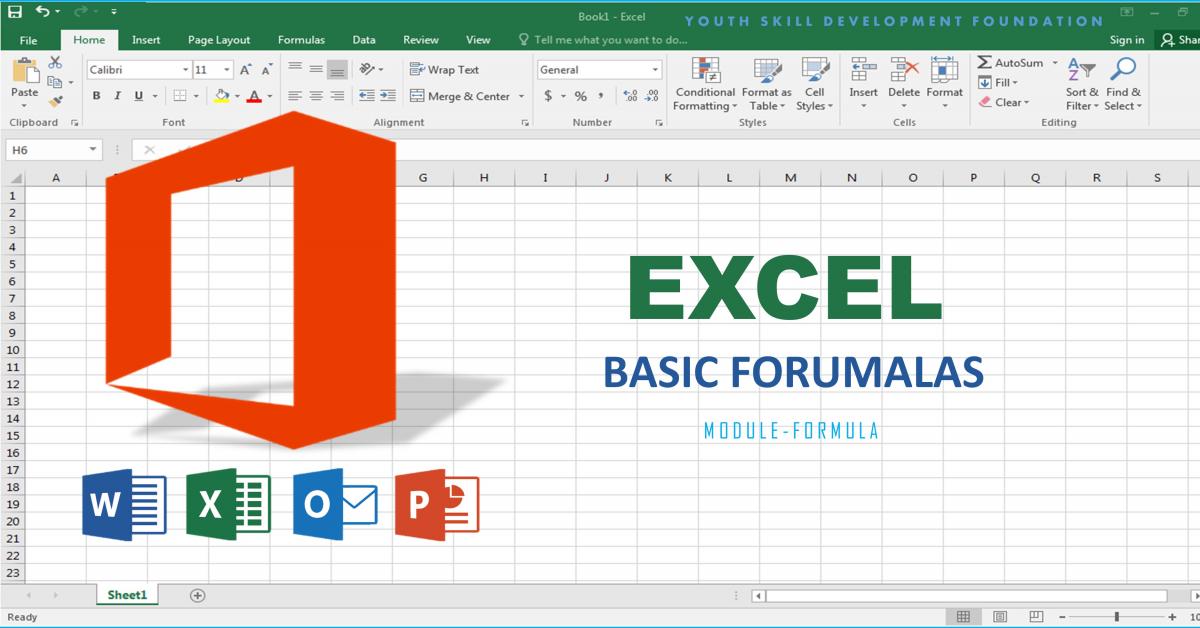Decrease font size with the smaller A
The image size is (1200, 628).
266,70
